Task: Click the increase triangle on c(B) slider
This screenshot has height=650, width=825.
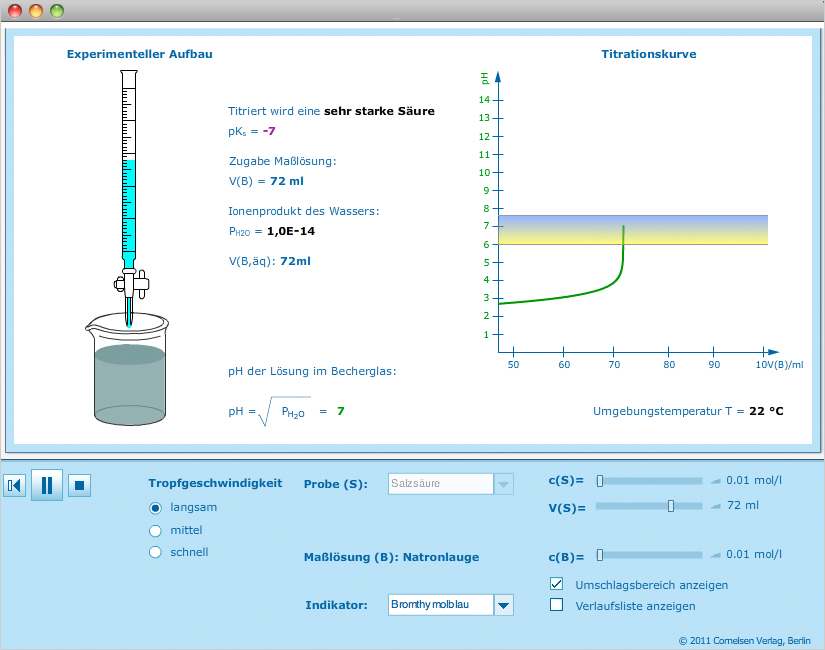Action: [715, 554]
